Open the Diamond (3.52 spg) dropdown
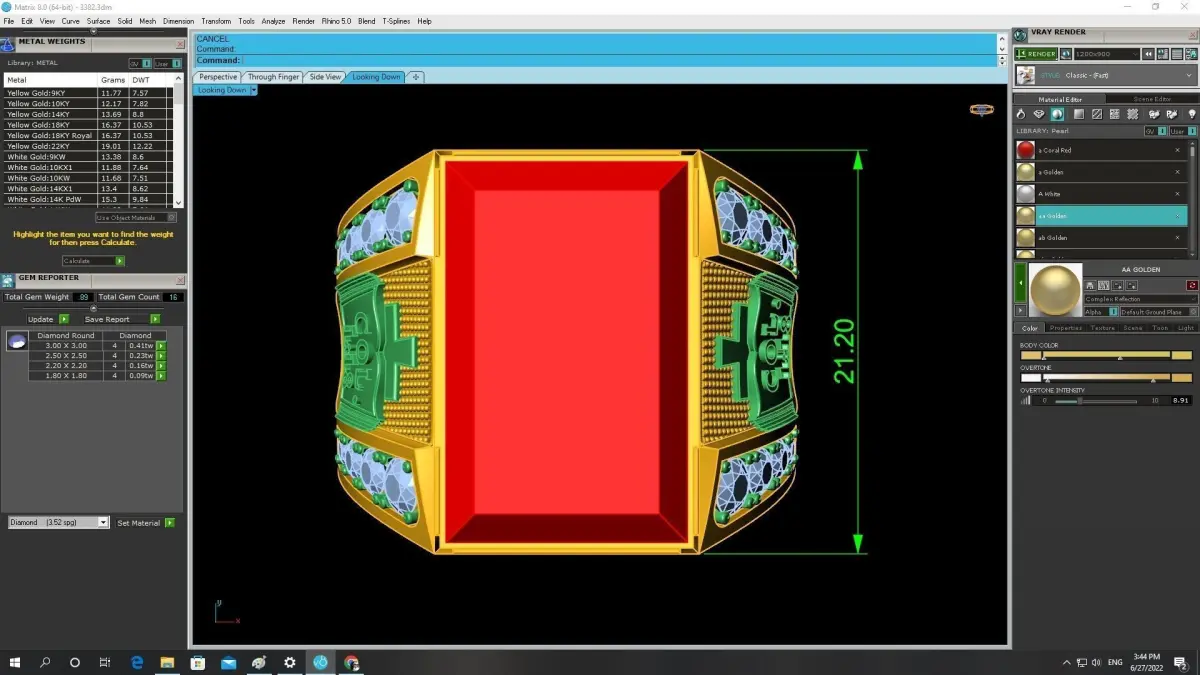 [58, 522]
